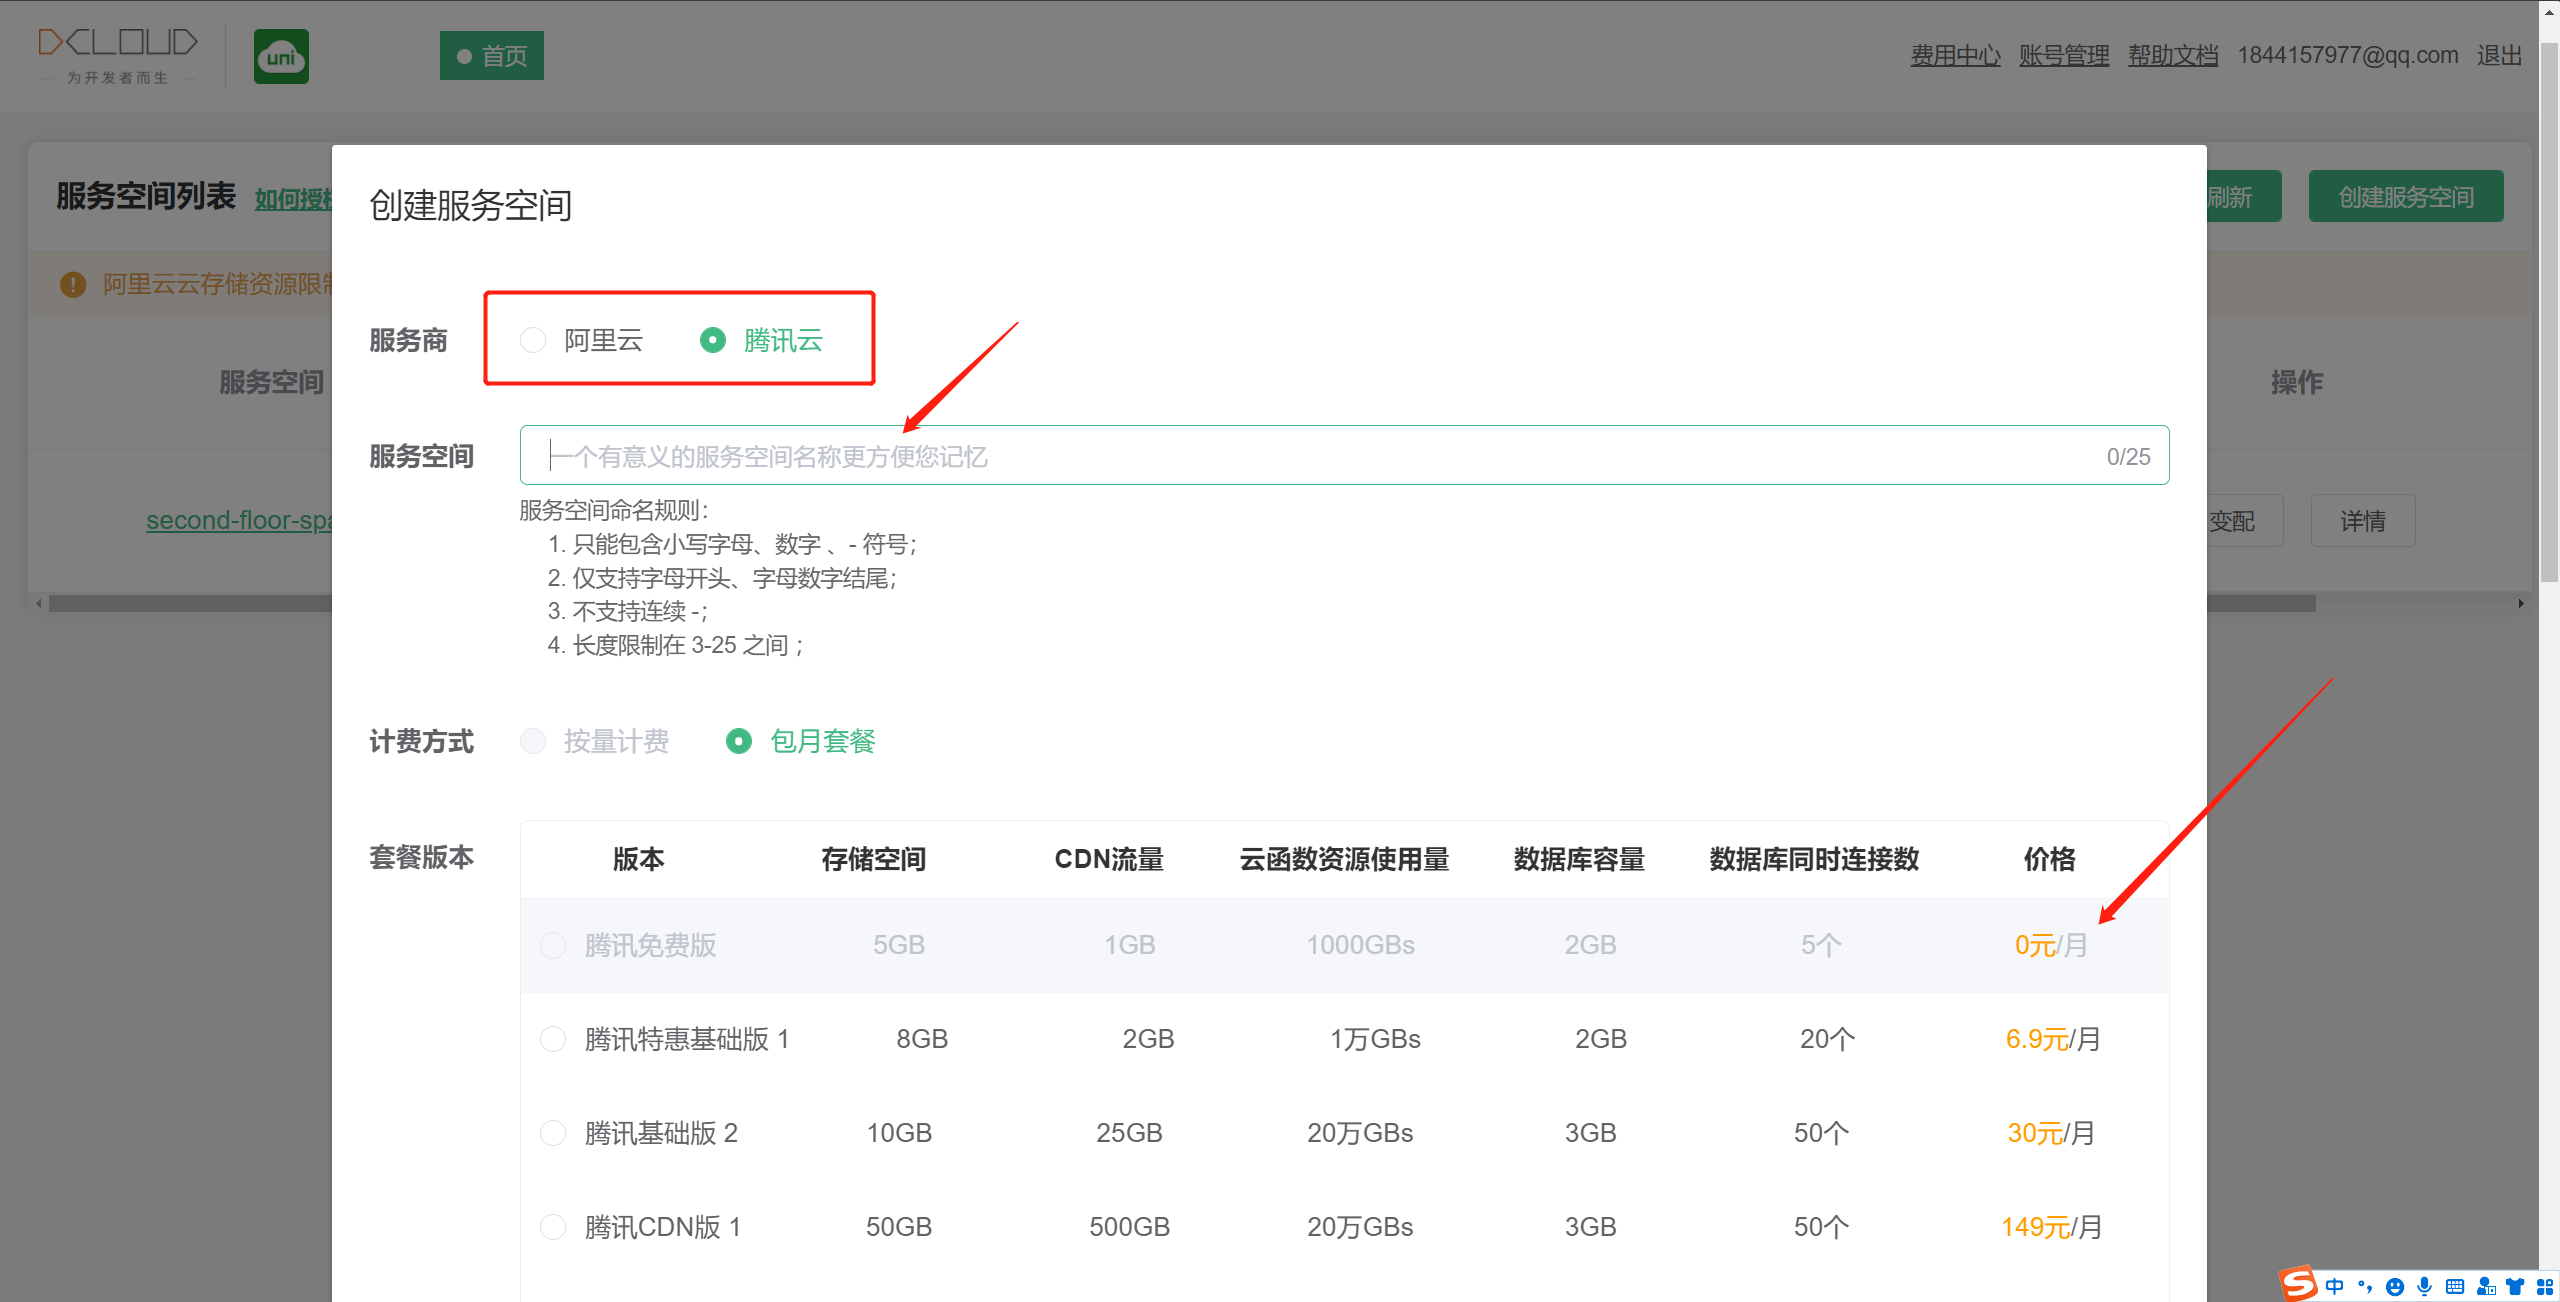
Task: Open the Sogou skin shirt icon
Action: pos(2515,1287)
